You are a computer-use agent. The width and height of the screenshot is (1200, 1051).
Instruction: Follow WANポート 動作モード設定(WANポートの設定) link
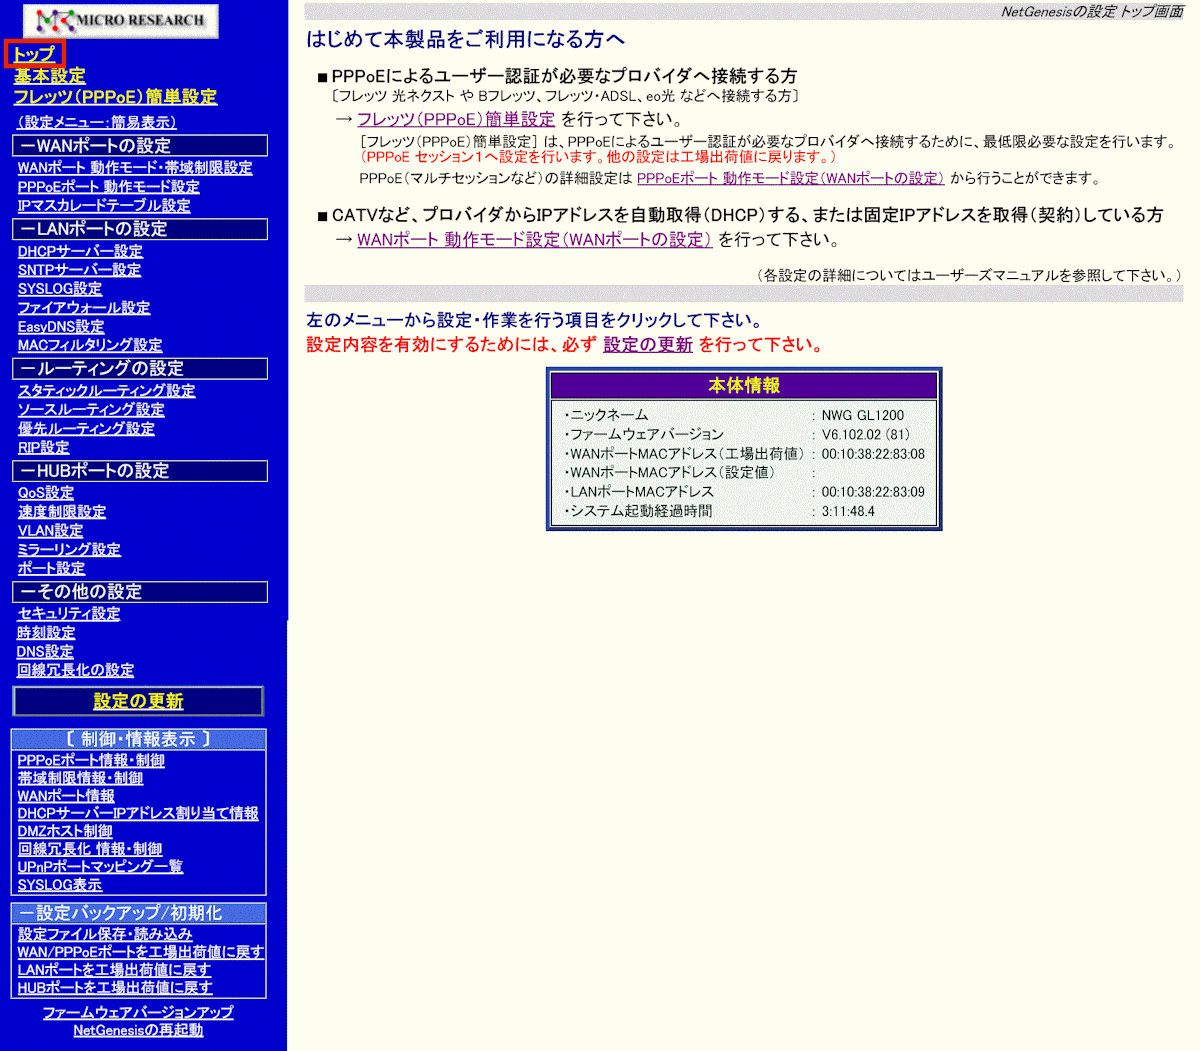pos(535,240)
